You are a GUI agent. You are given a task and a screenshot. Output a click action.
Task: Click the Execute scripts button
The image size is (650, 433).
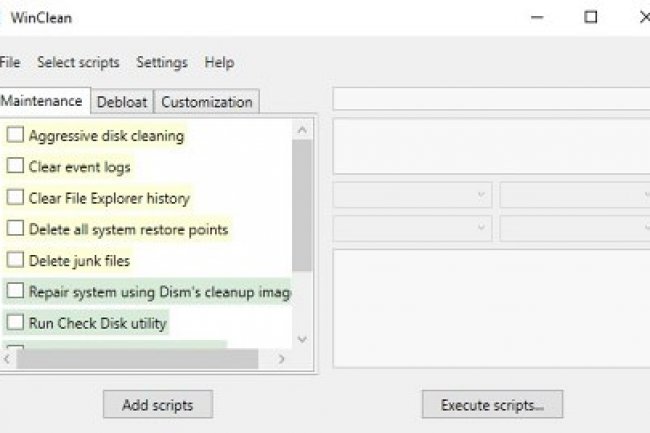[x=492, y=405]
